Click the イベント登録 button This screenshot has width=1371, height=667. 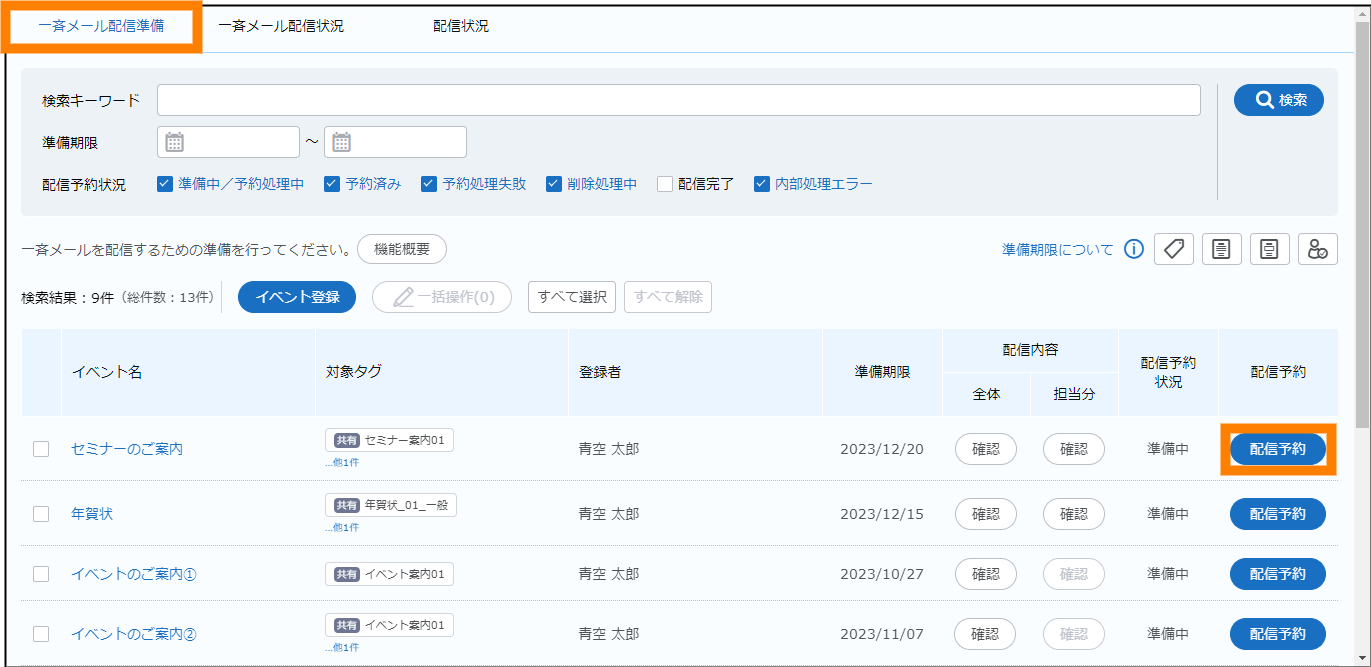[297, 297]
